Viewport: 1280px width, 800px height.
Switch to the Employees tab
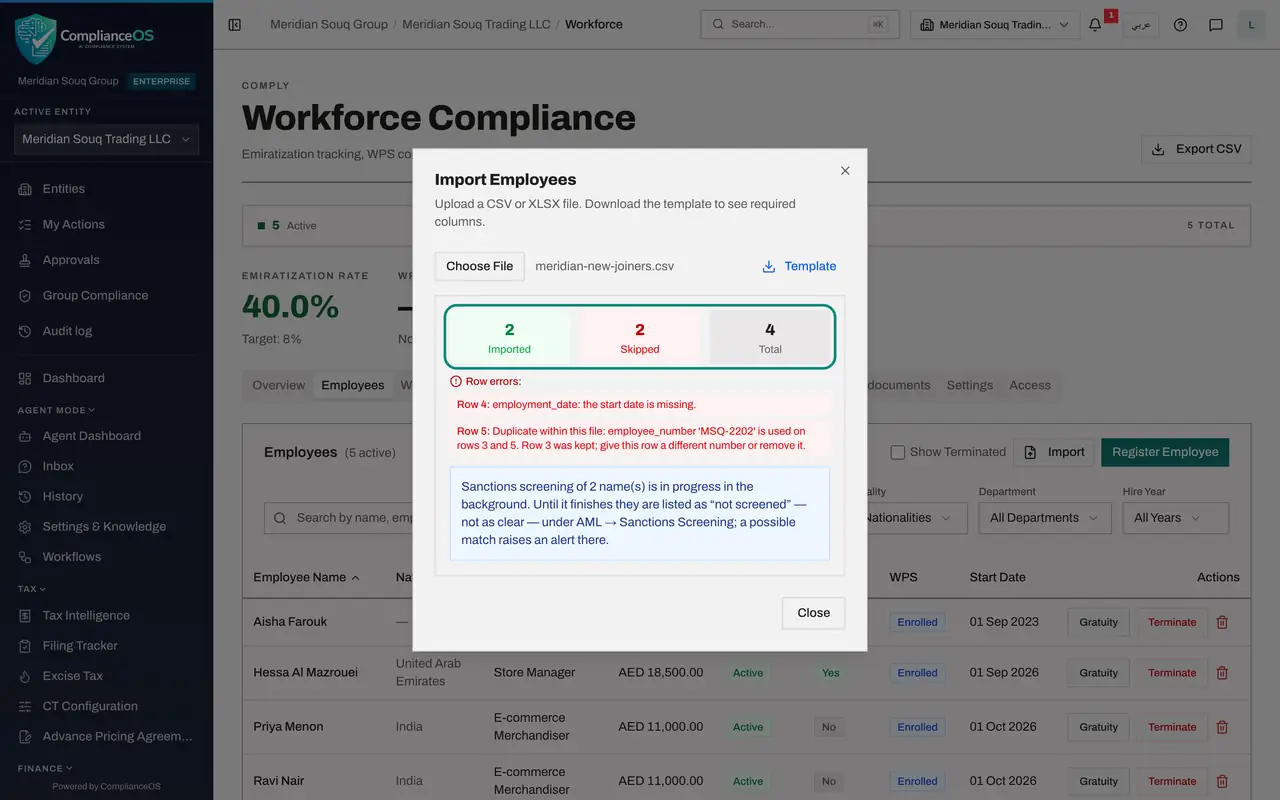pyautogui.click(x=353, y=385)
